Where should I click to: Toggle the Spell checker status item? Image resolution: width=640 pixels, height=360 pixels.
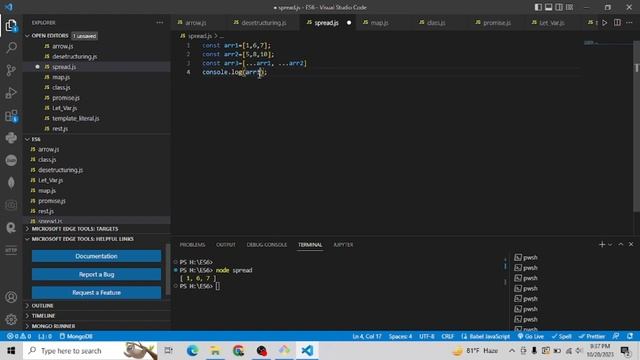coord(562,336)
